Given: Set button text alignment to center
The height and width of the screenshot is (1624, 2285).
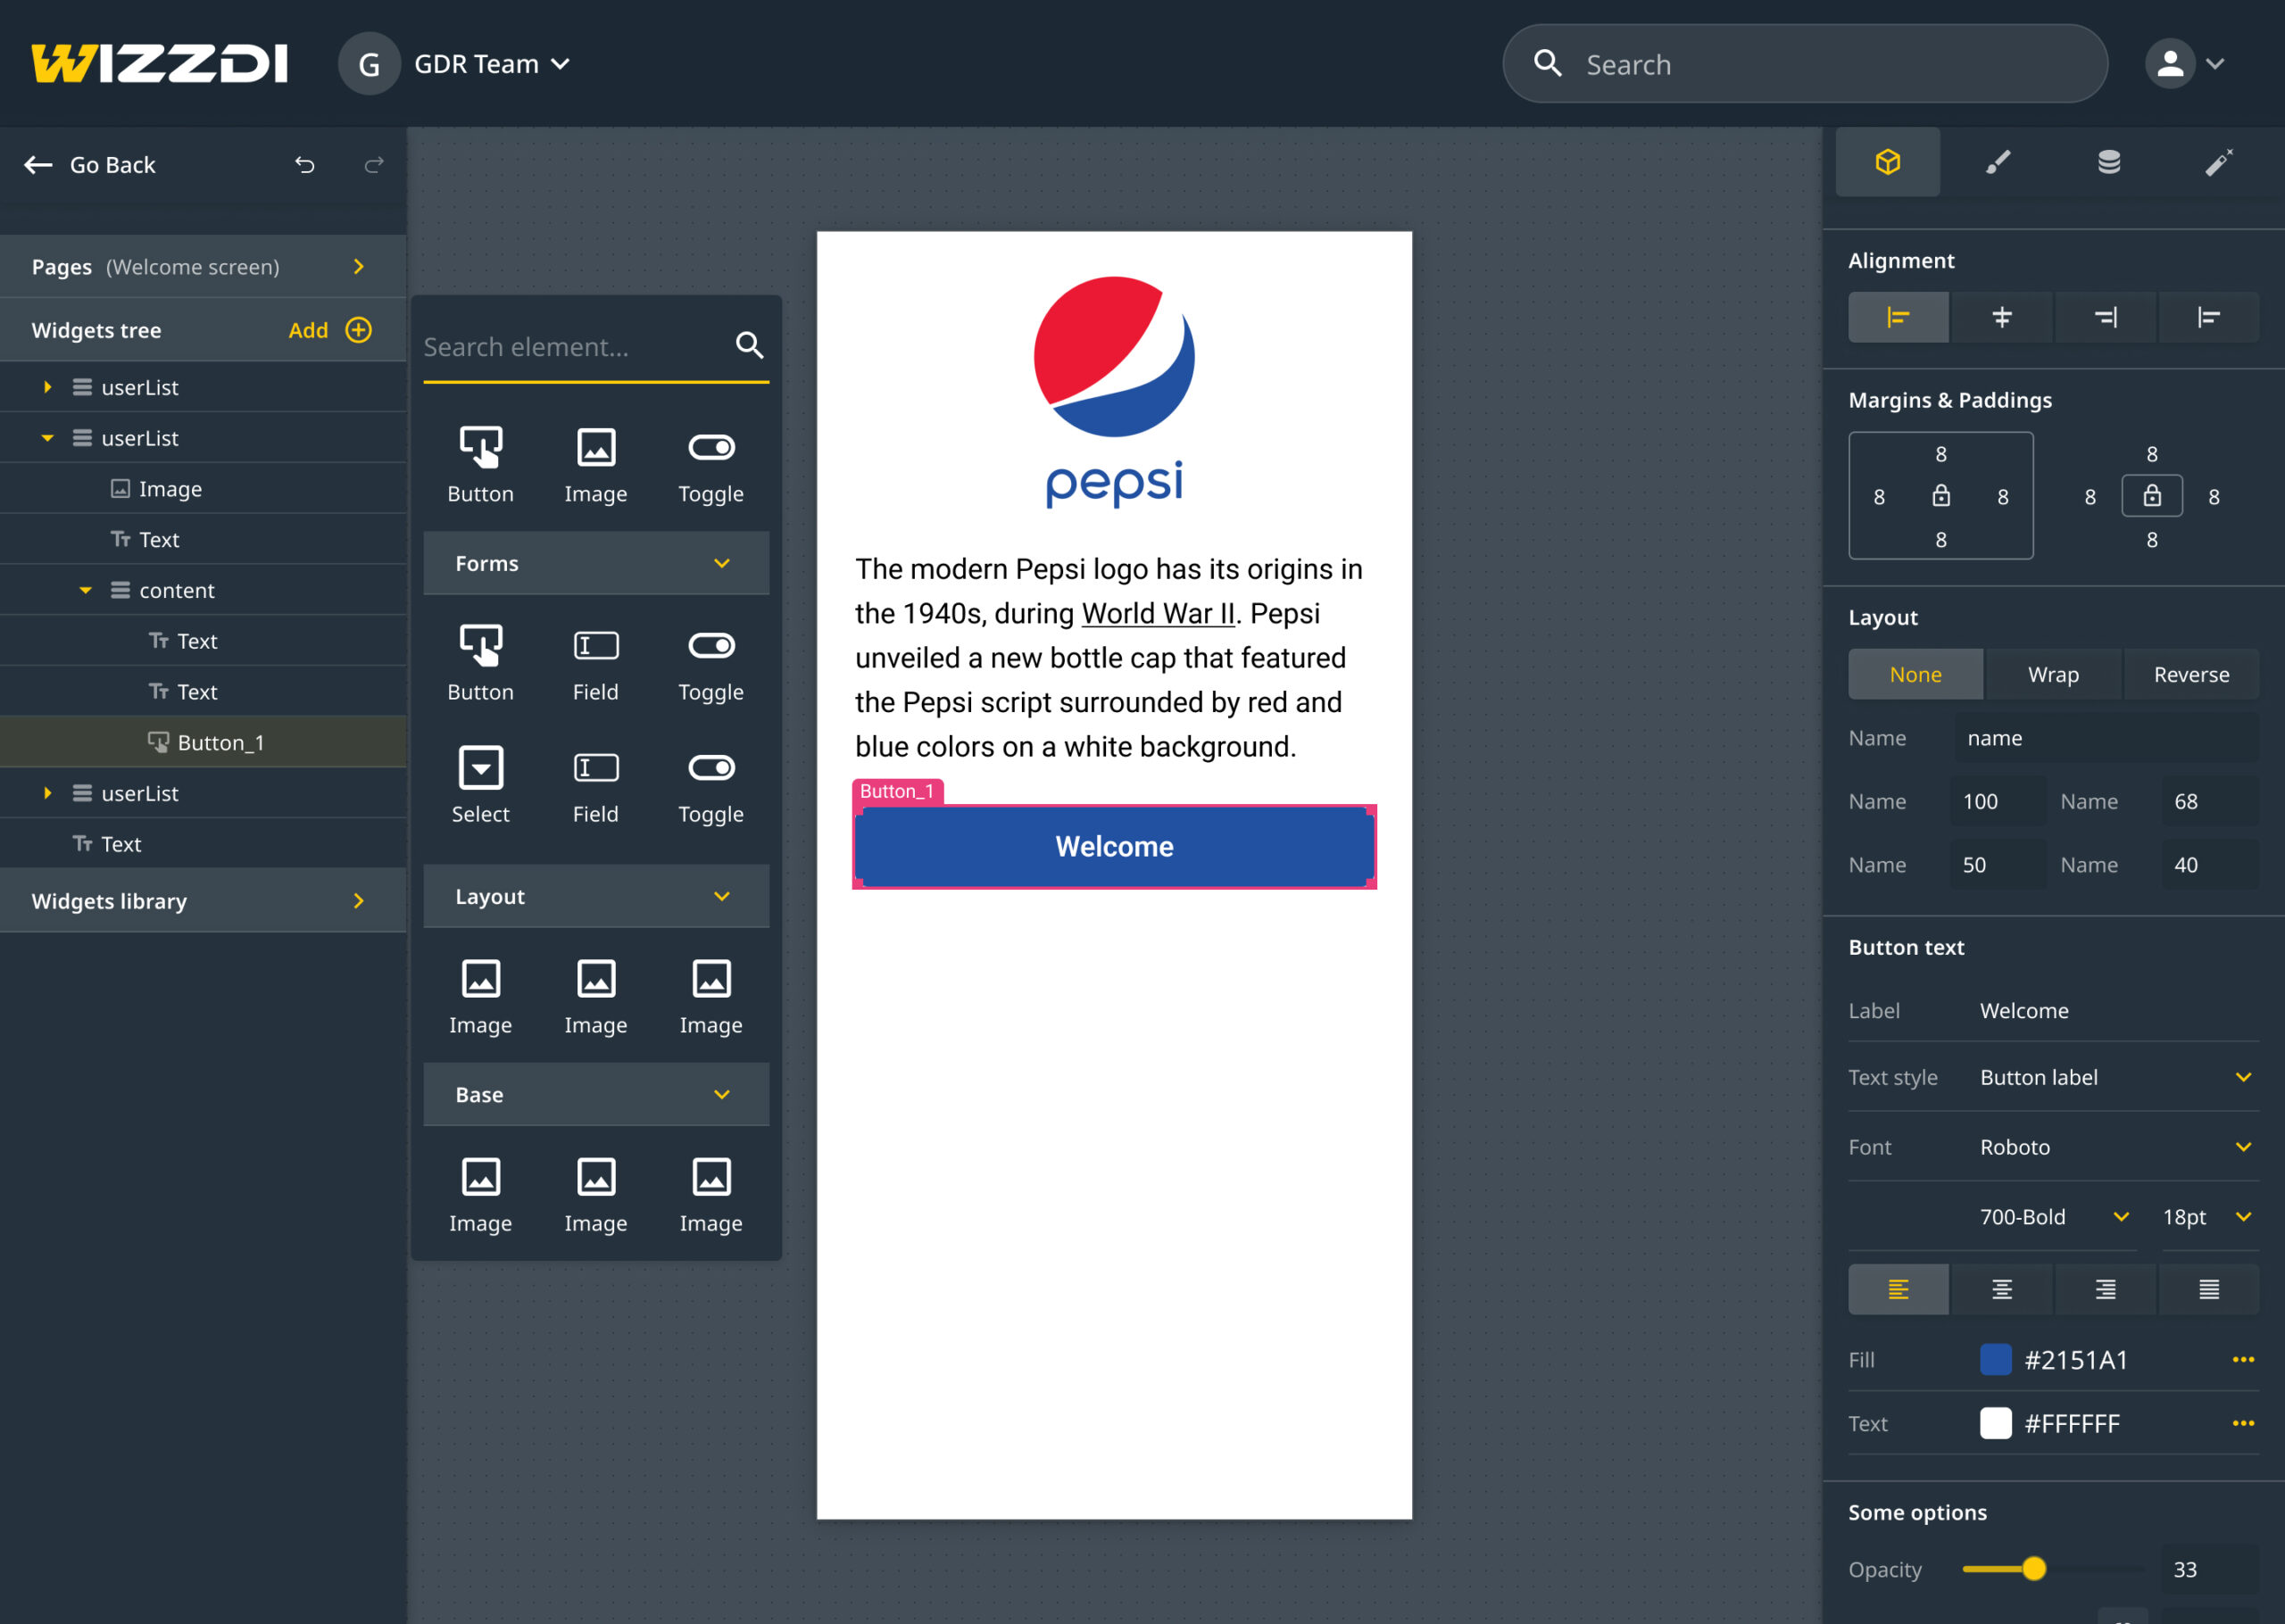Looking at the screenshot, I should click(2002, 1289).
